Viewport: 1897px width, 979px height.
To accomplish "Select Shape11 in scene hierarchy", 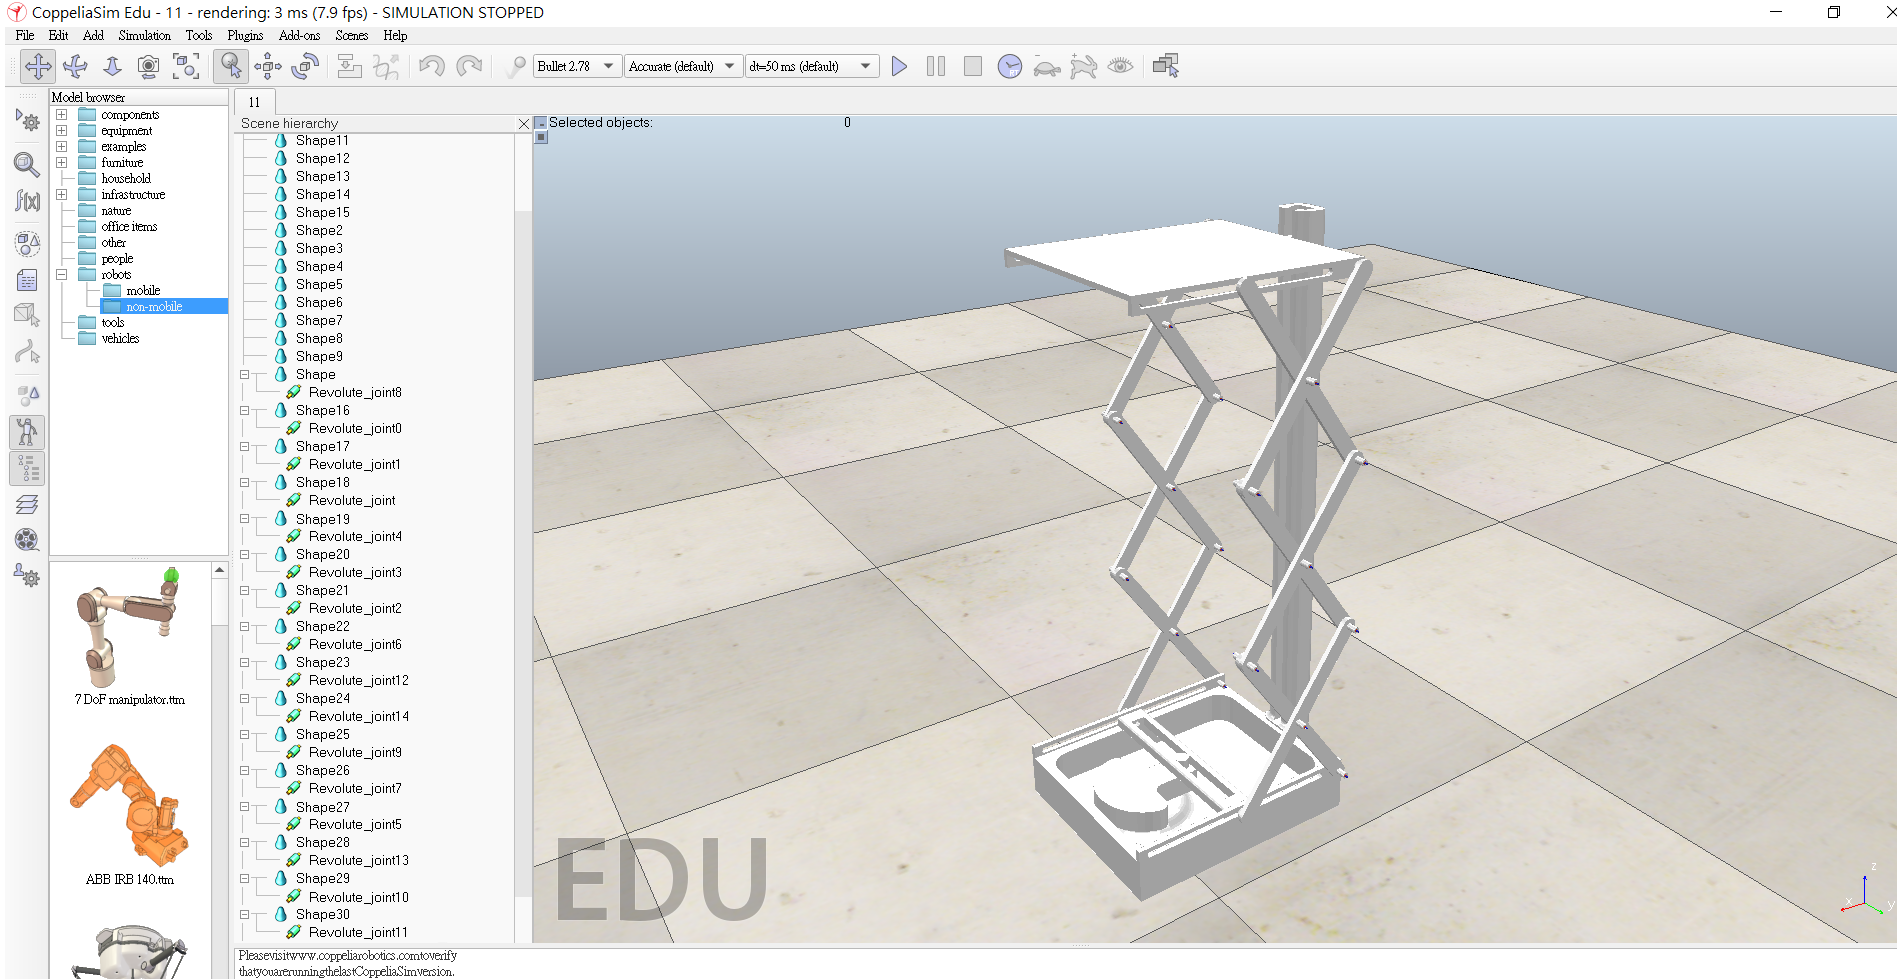I will (x=322, y=141).
